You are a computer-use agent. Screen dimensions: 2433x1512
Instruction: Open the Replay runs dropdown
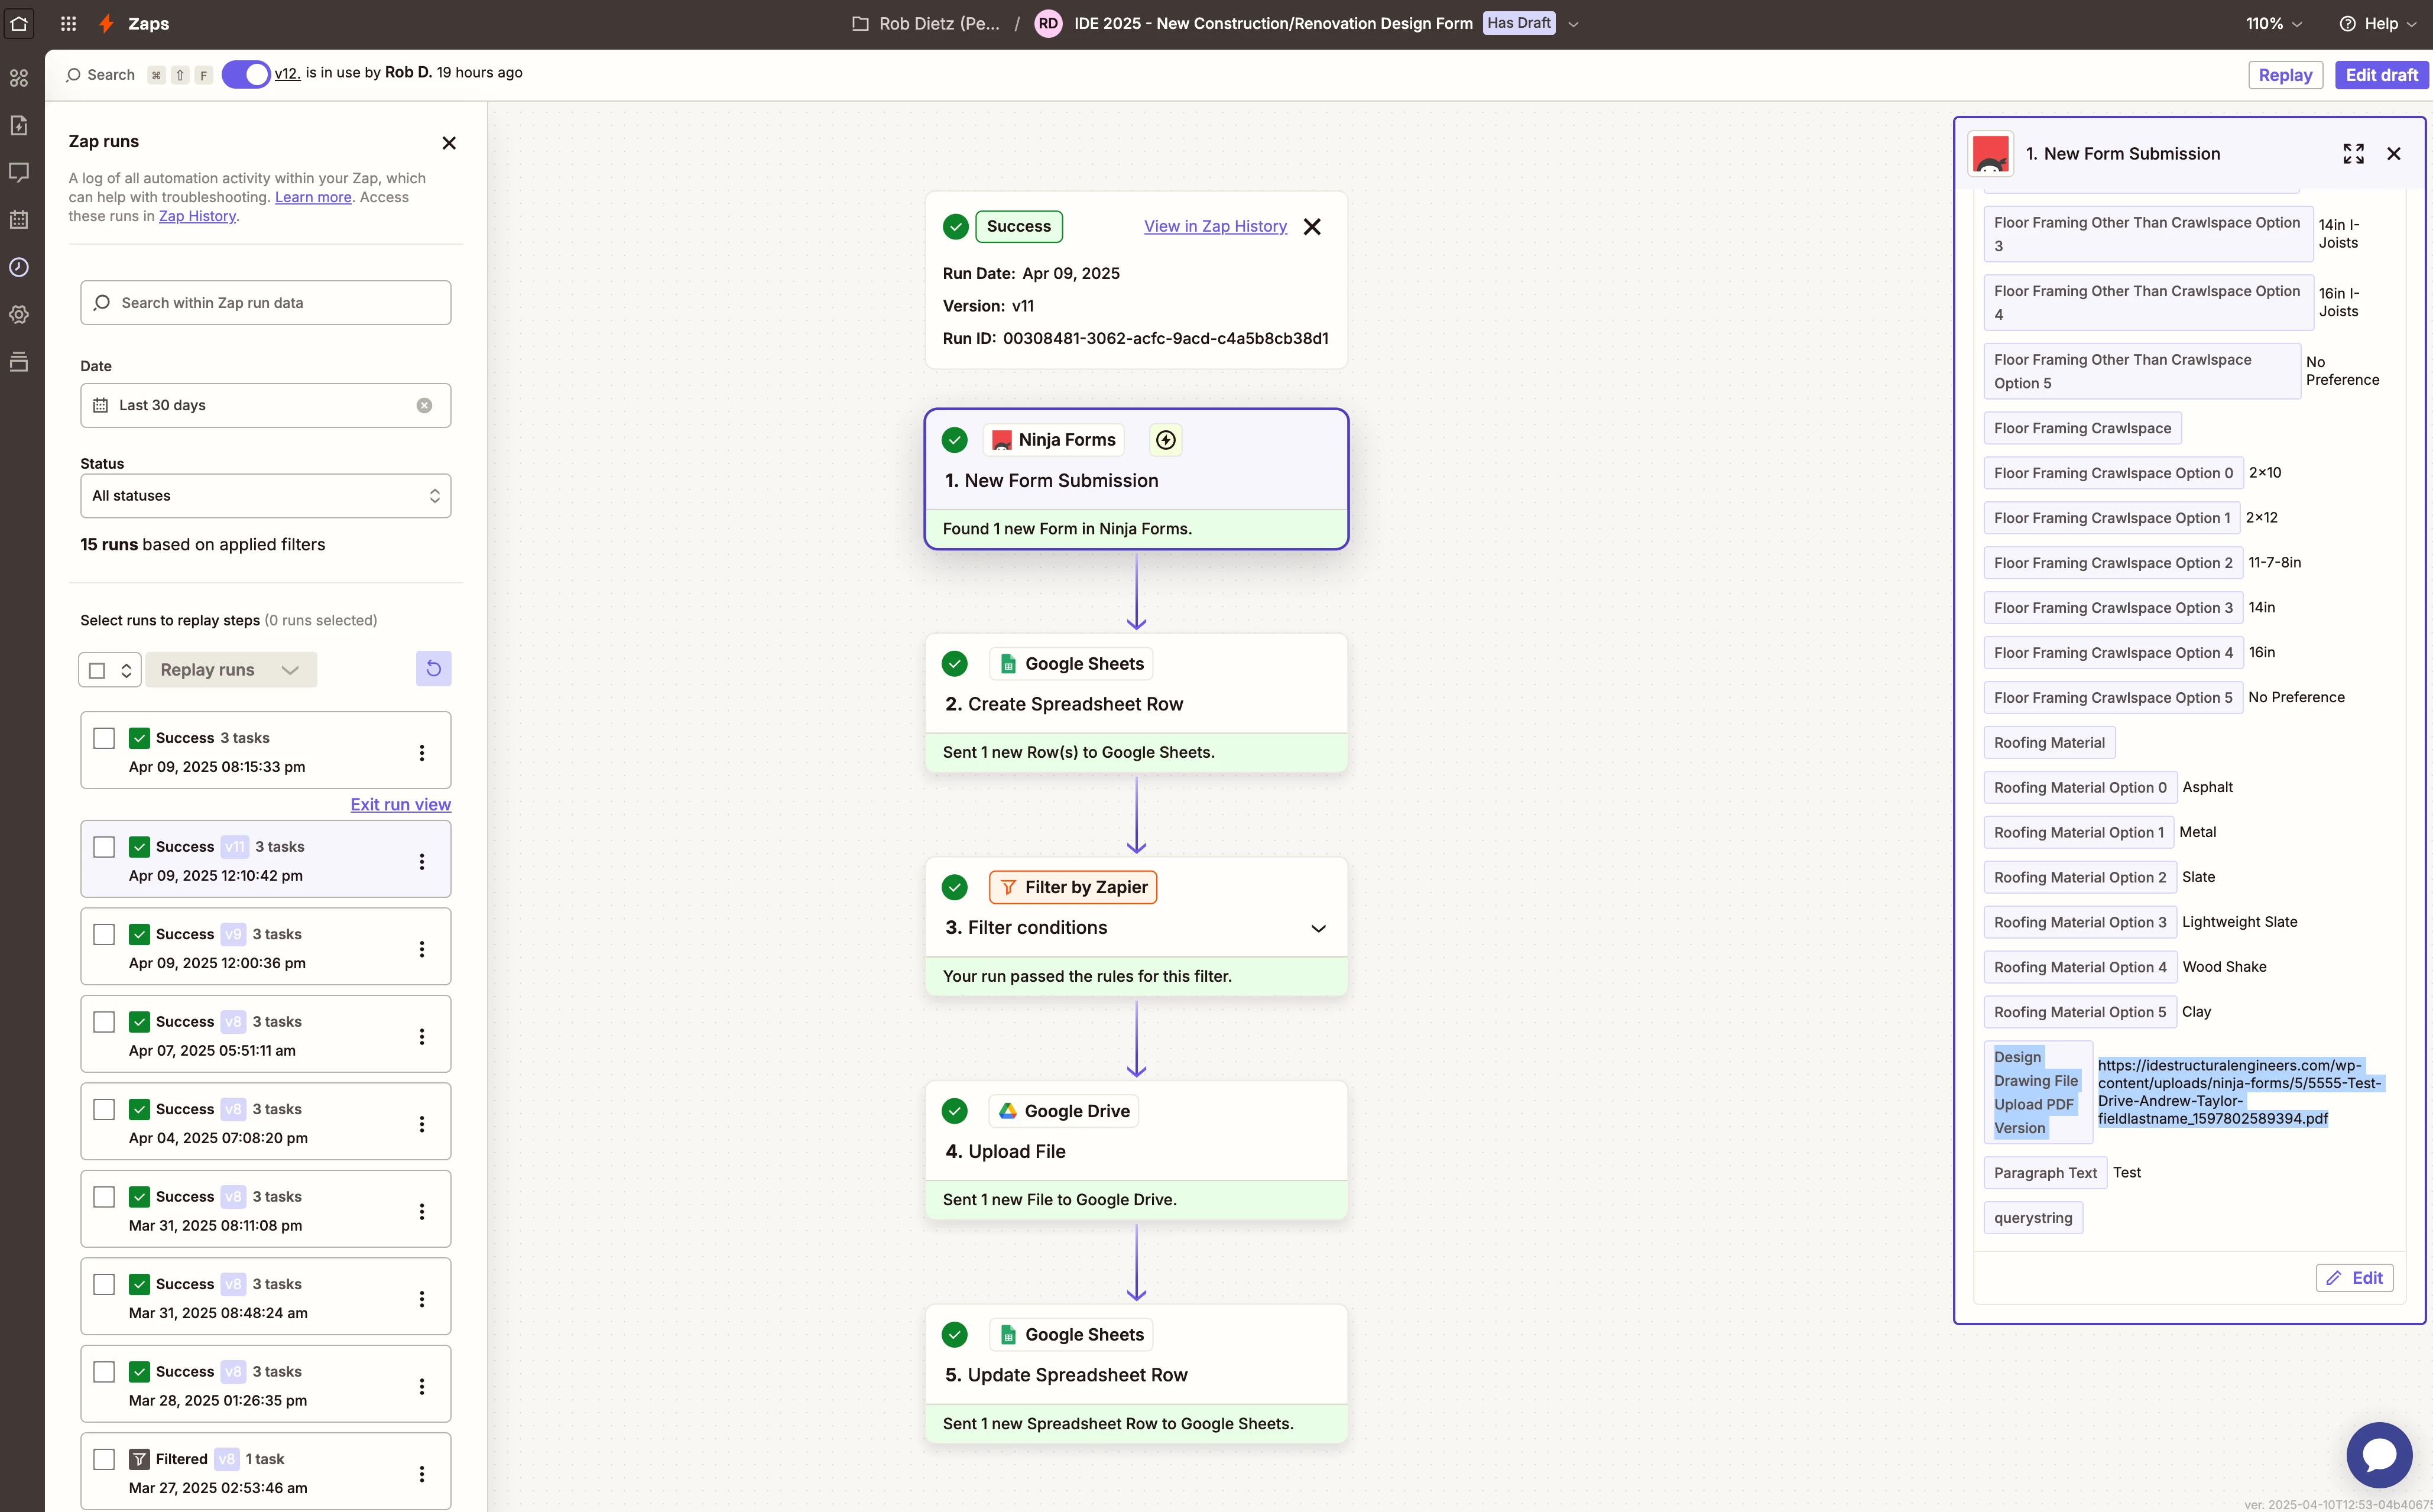click(x=231, y=670)
